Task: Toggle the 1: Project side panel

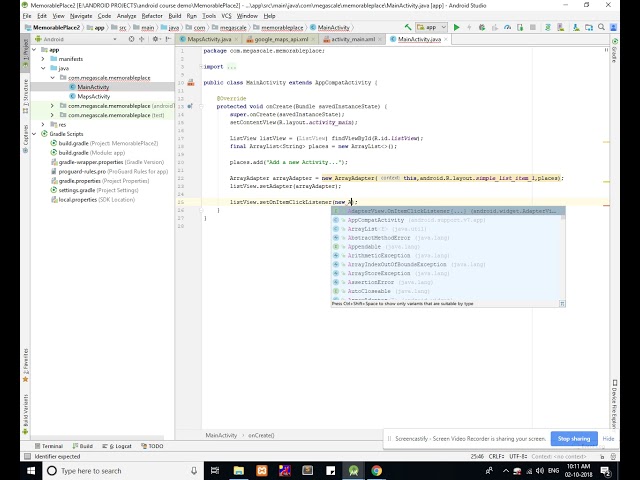Action: [x=25, y=53]
